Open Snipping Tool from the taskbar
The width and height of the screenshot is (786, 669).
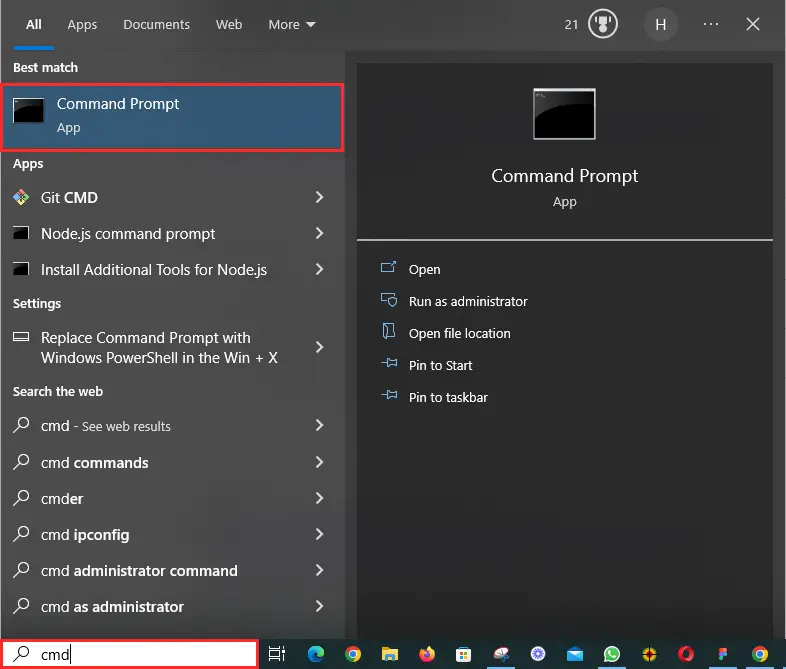click(501, 654)
